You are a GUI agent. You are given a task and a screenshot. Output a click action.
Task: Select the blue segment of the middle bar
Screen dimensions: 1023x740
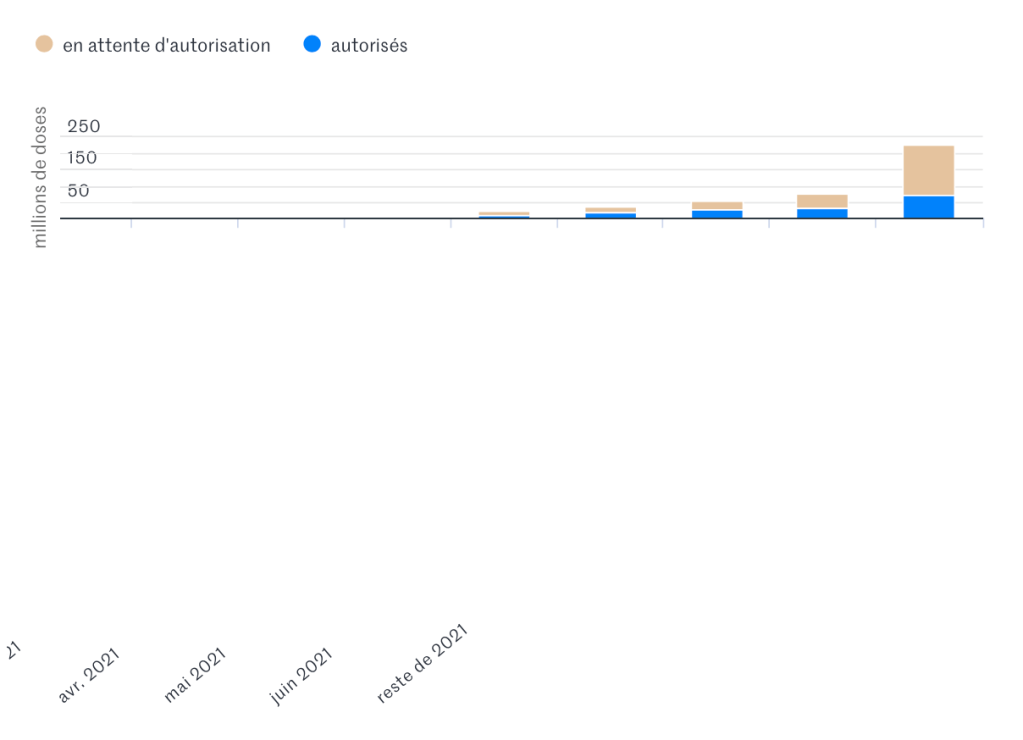[717, 214]
